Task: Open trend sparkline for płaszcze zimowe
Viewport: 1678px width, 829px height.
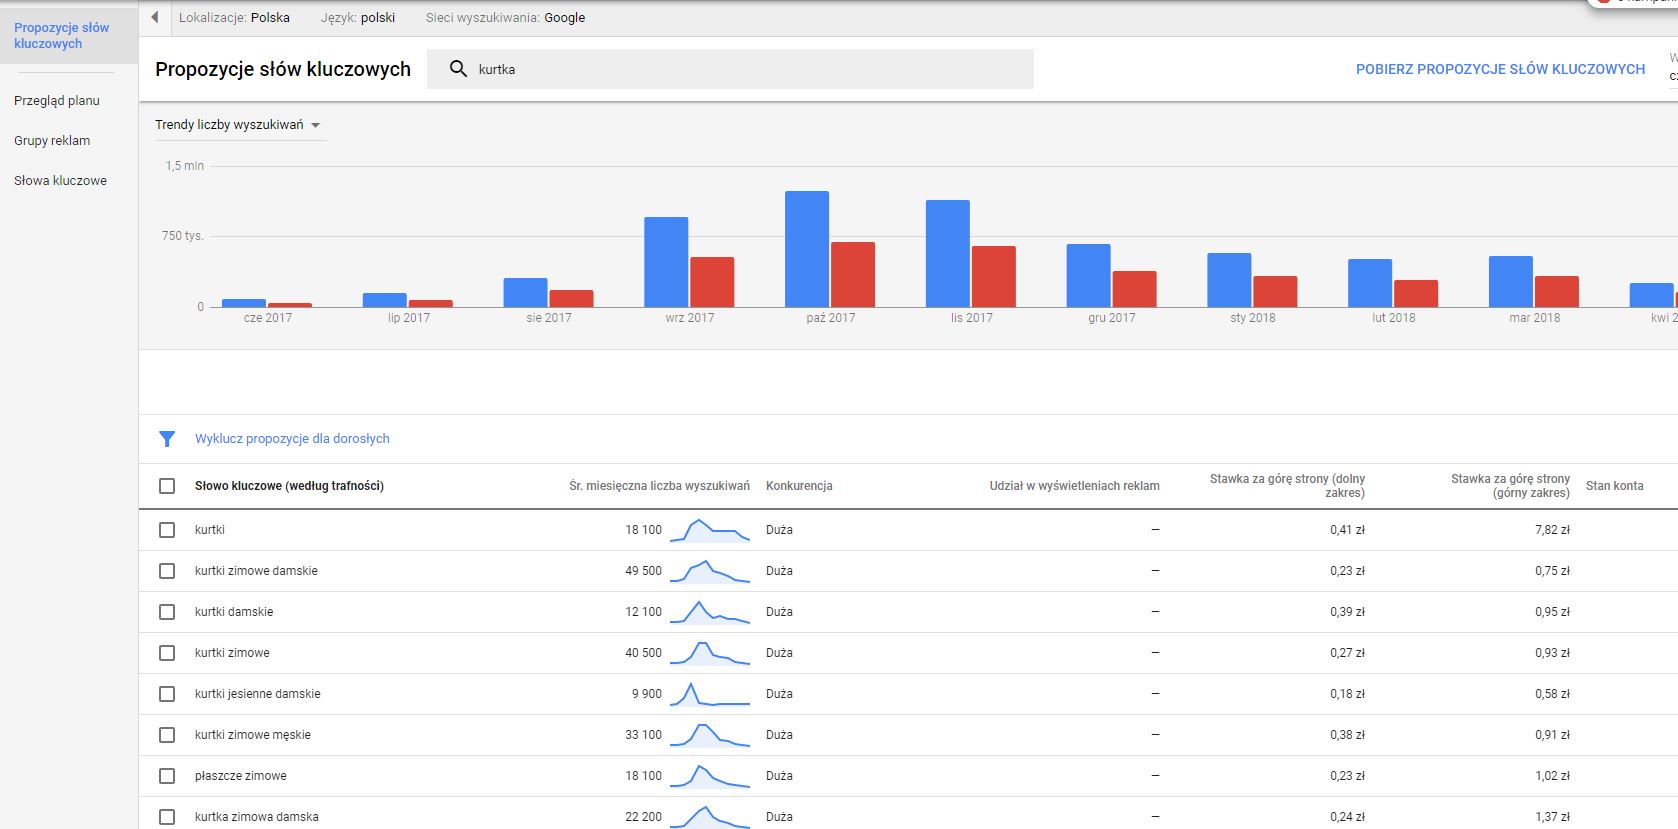Action: click(709, 776)
